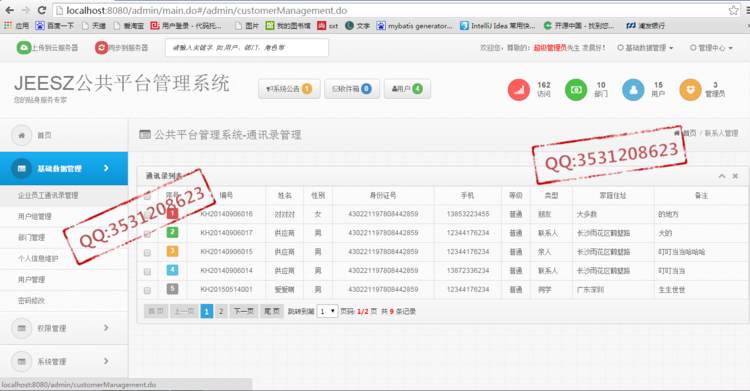Click page 1 pagination button
The image size is (750, 391).
(207, 311)
